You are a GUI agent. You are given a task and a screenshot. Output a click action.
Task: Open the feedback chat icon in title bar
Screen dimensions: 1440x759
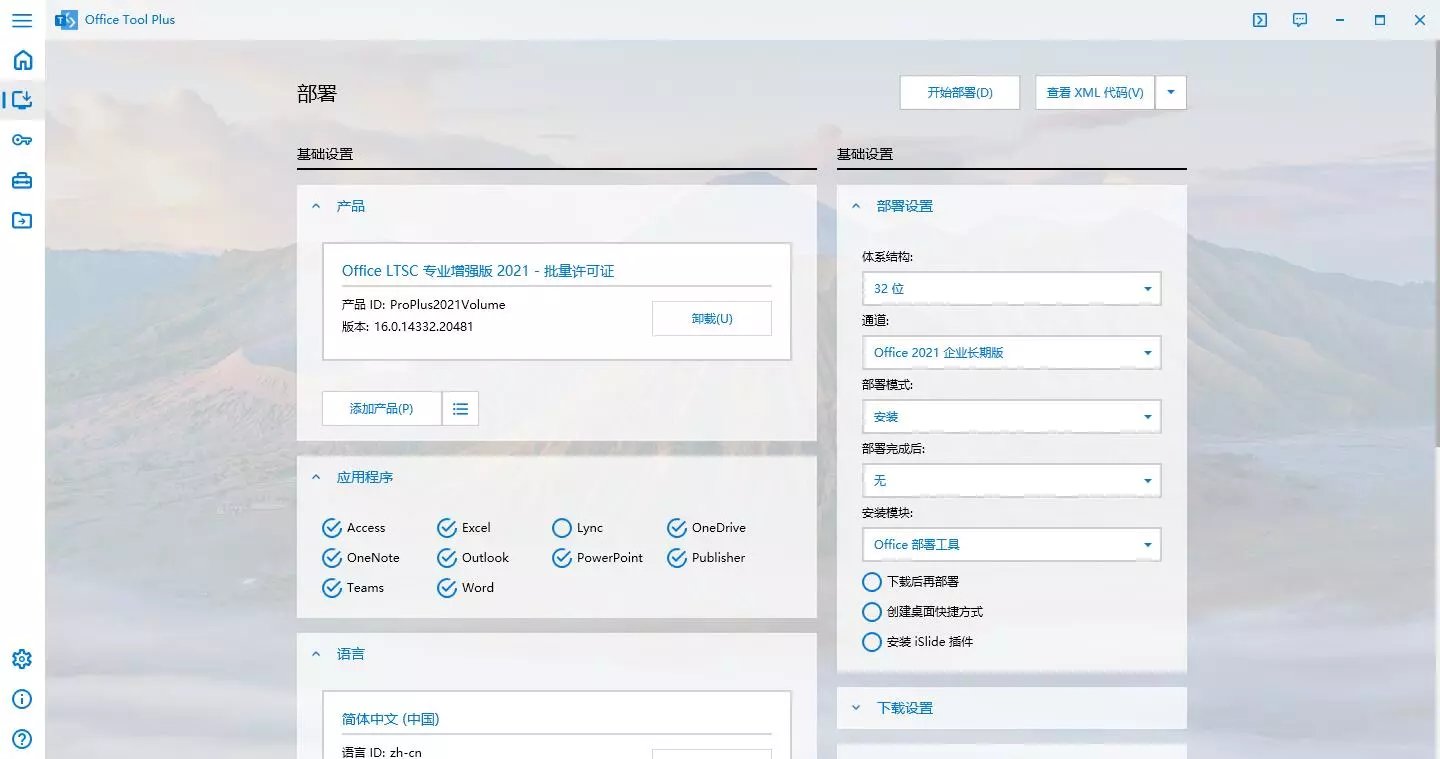point(1299,19)
